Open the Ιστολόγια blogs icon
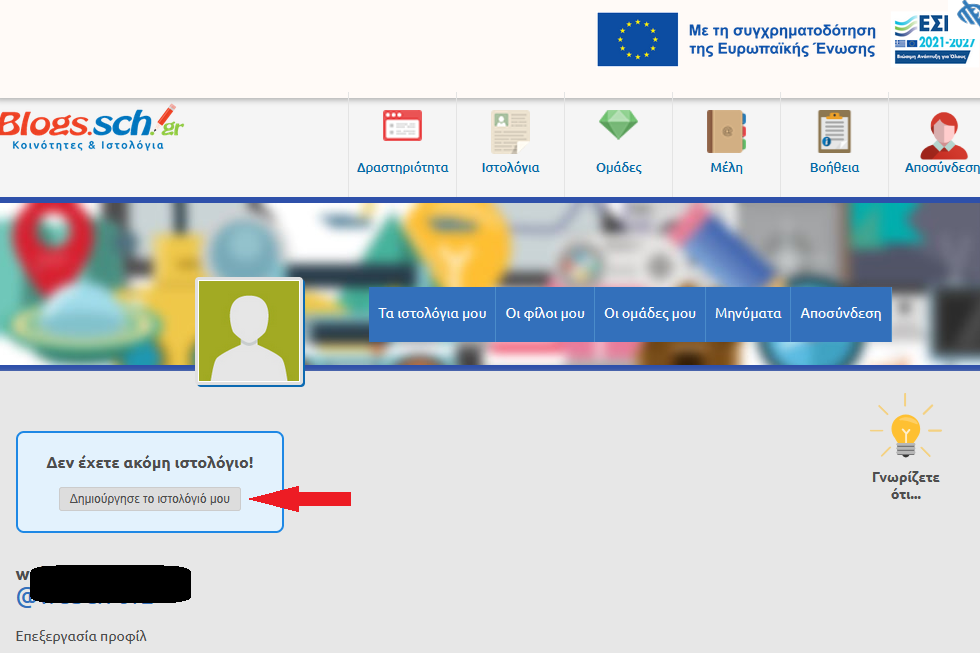Screen dimensions: 980x653 [510, 131]
